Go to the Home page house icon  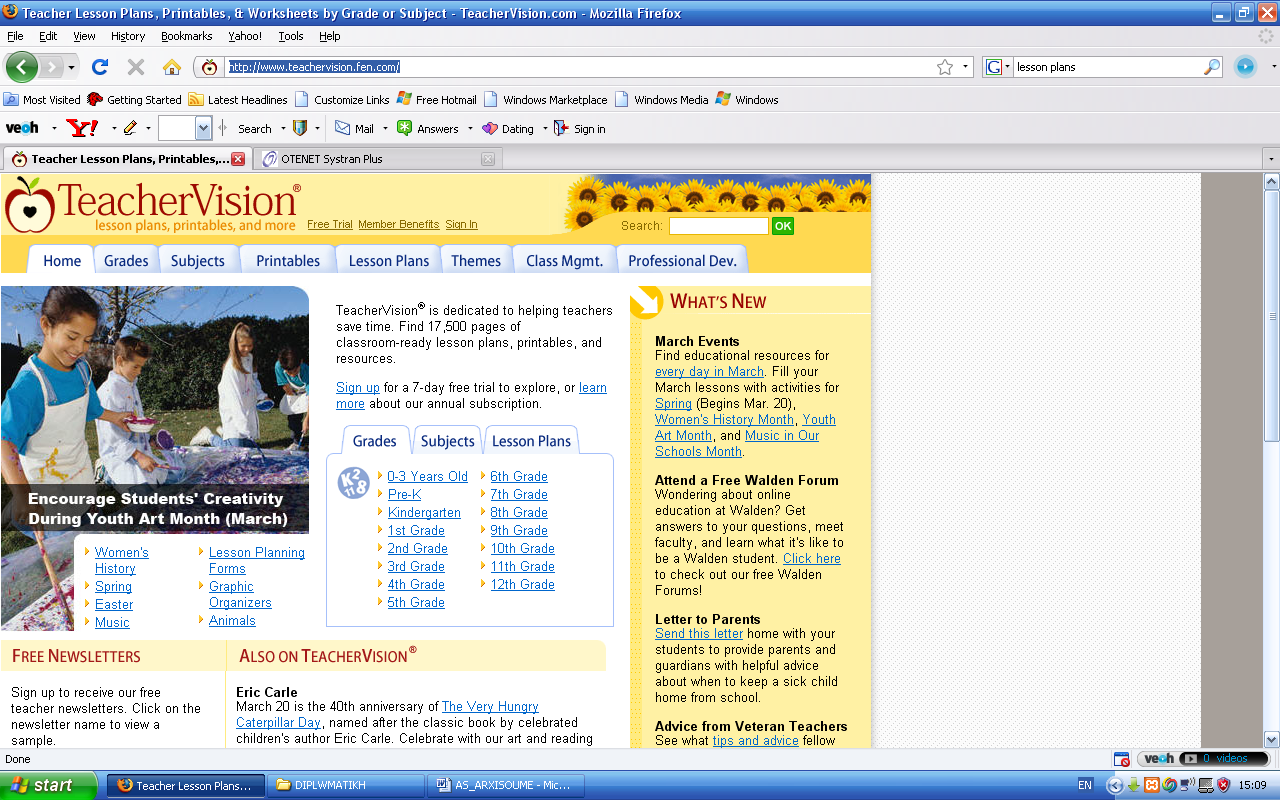[172, 67]
